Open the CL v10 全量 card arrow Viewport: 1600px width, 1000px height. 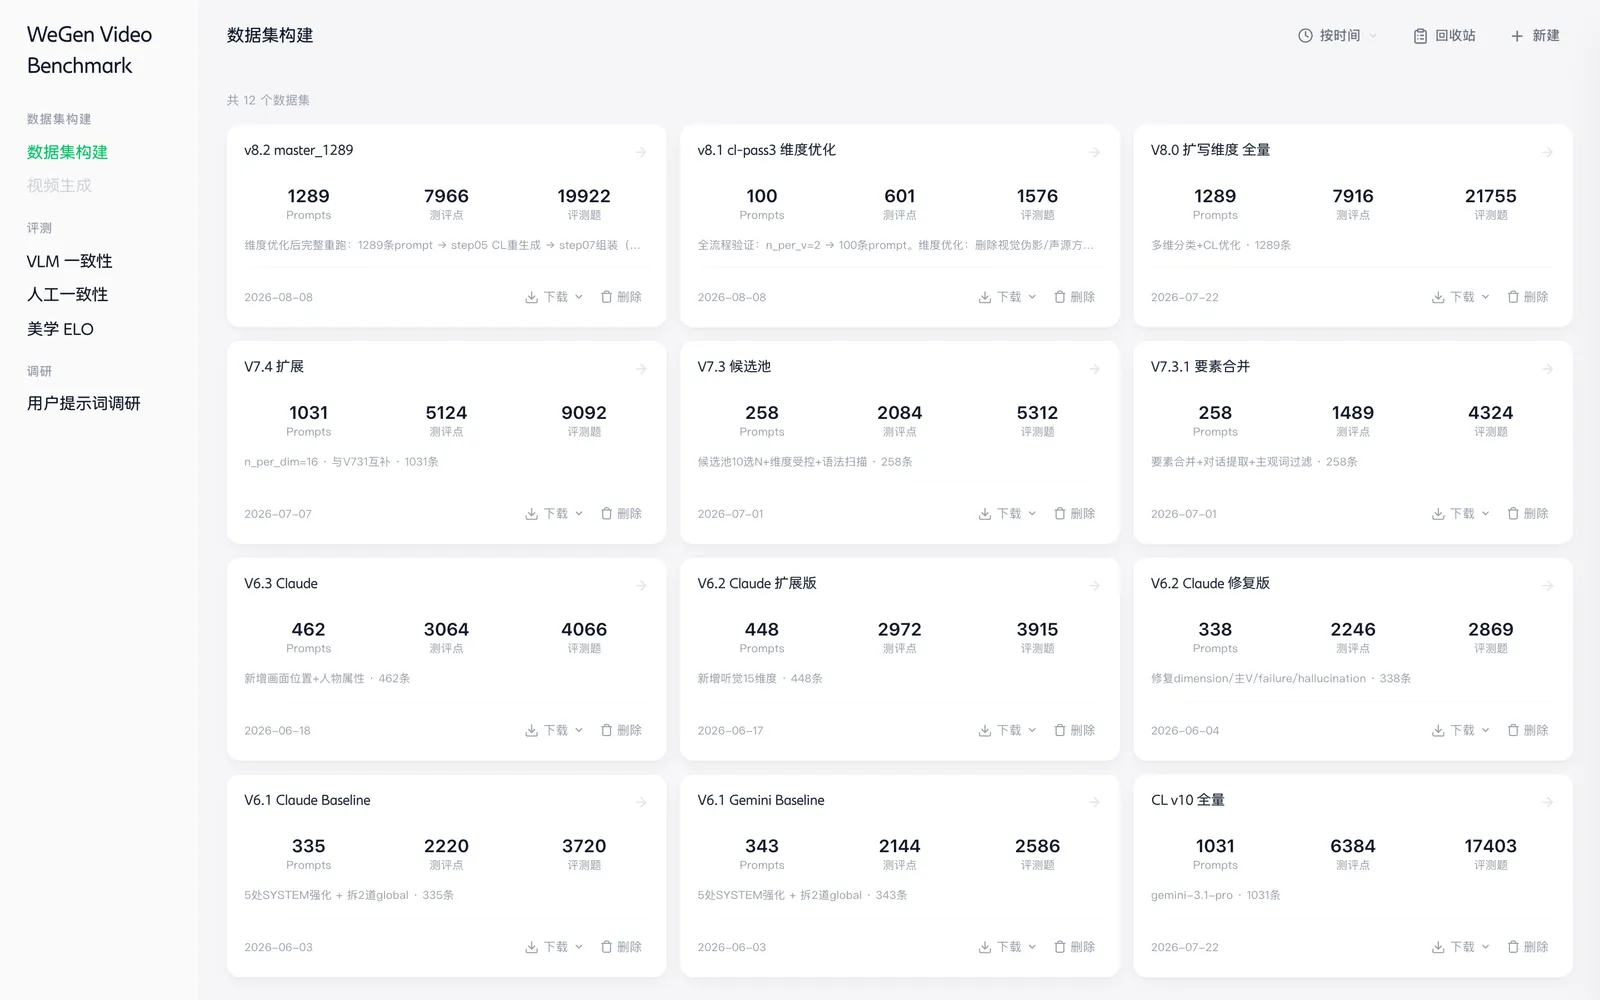1547,802
